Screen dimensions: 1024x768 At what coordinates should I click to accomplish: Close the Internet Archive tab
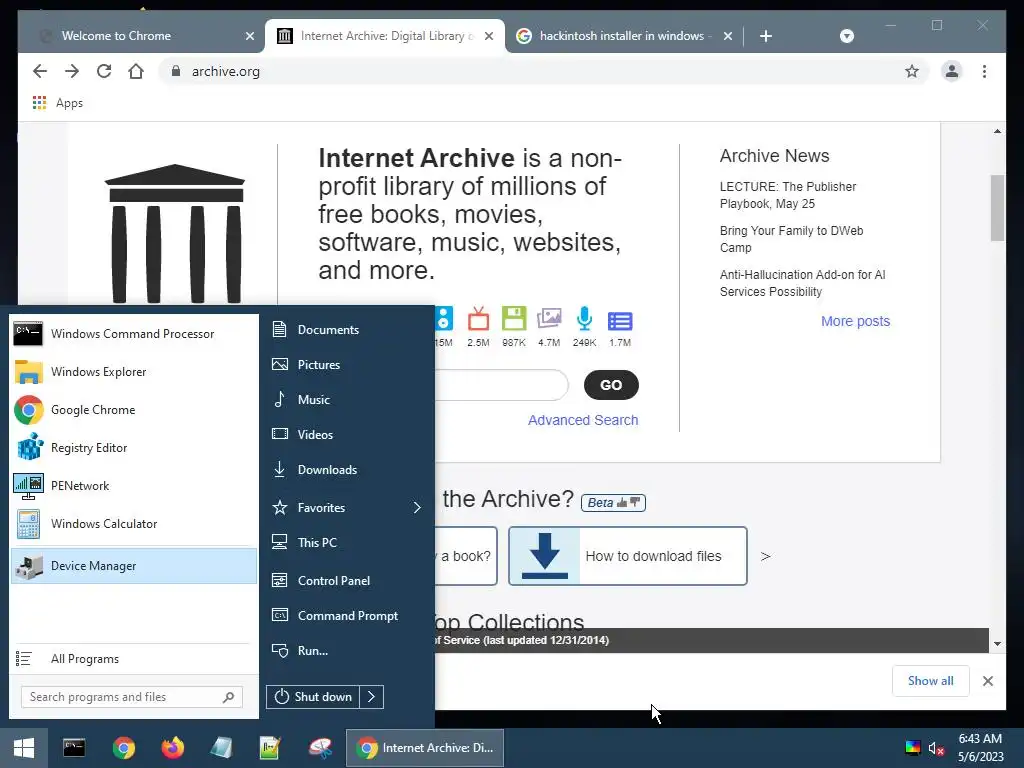pyautogui.click(x=488, y=36)
